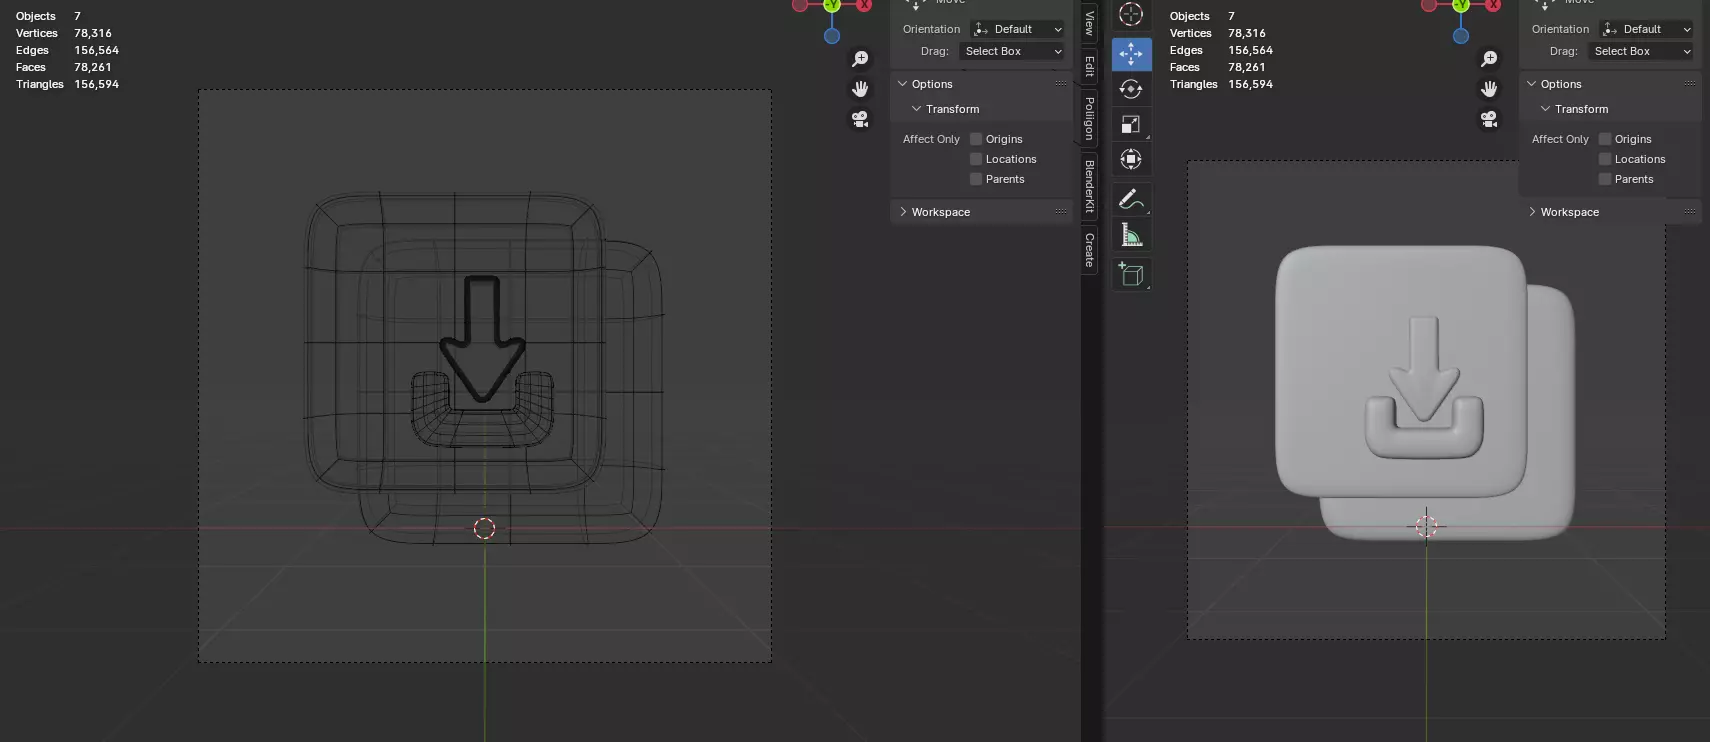Collapse the Transform subpanel in right sidebar
The width and height of the screenshot is (1710, 742).
(1545, 109)
